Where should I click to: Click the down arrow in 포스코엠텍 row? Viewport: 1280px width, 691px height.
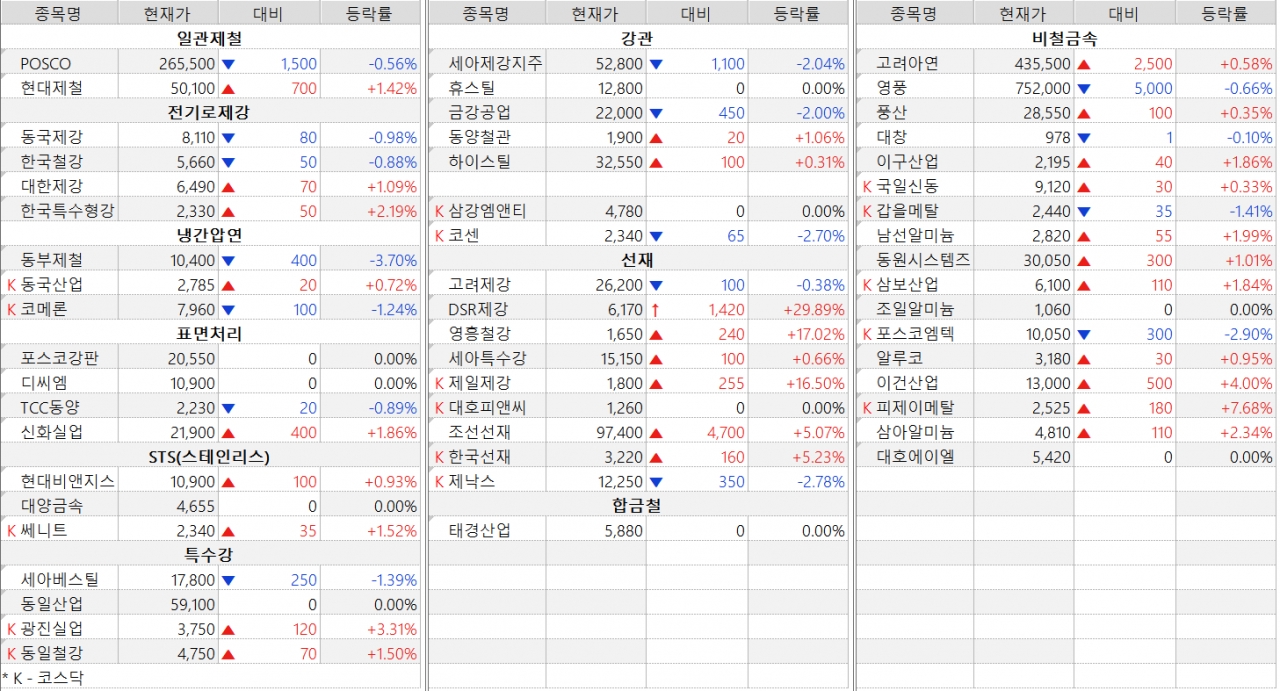click(x=1084, y=334)
